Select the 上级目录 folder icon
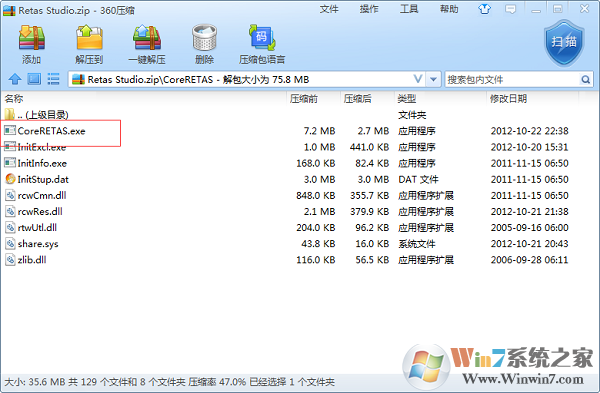Image resolution: width=600 pixels, height=393 pixels. (x=10, y=114)
